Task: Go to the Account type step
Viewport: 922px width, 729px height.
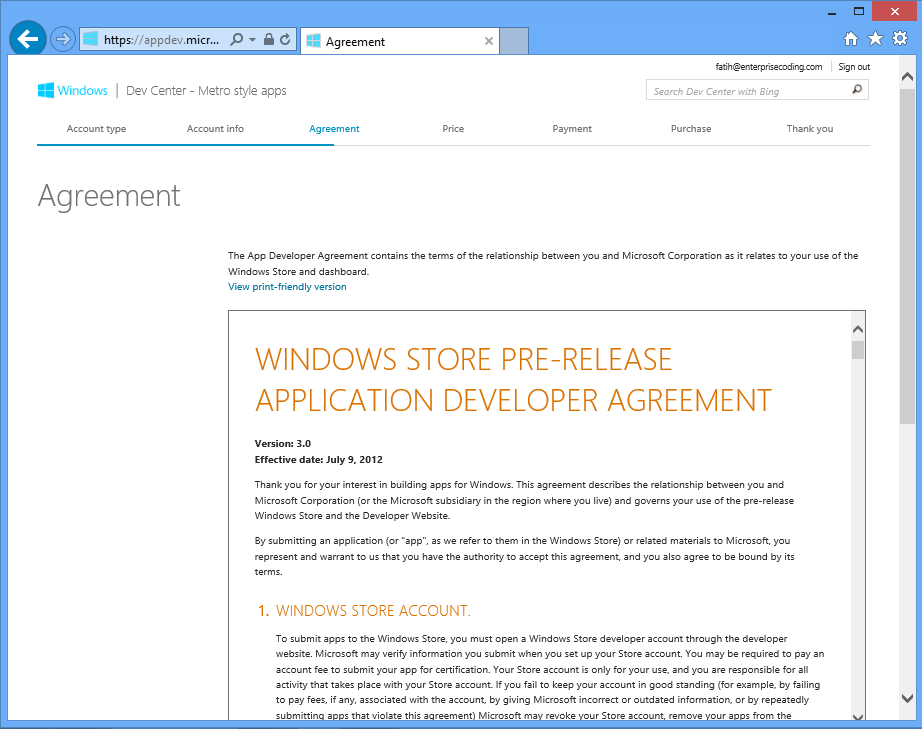Action: point(96,129)
